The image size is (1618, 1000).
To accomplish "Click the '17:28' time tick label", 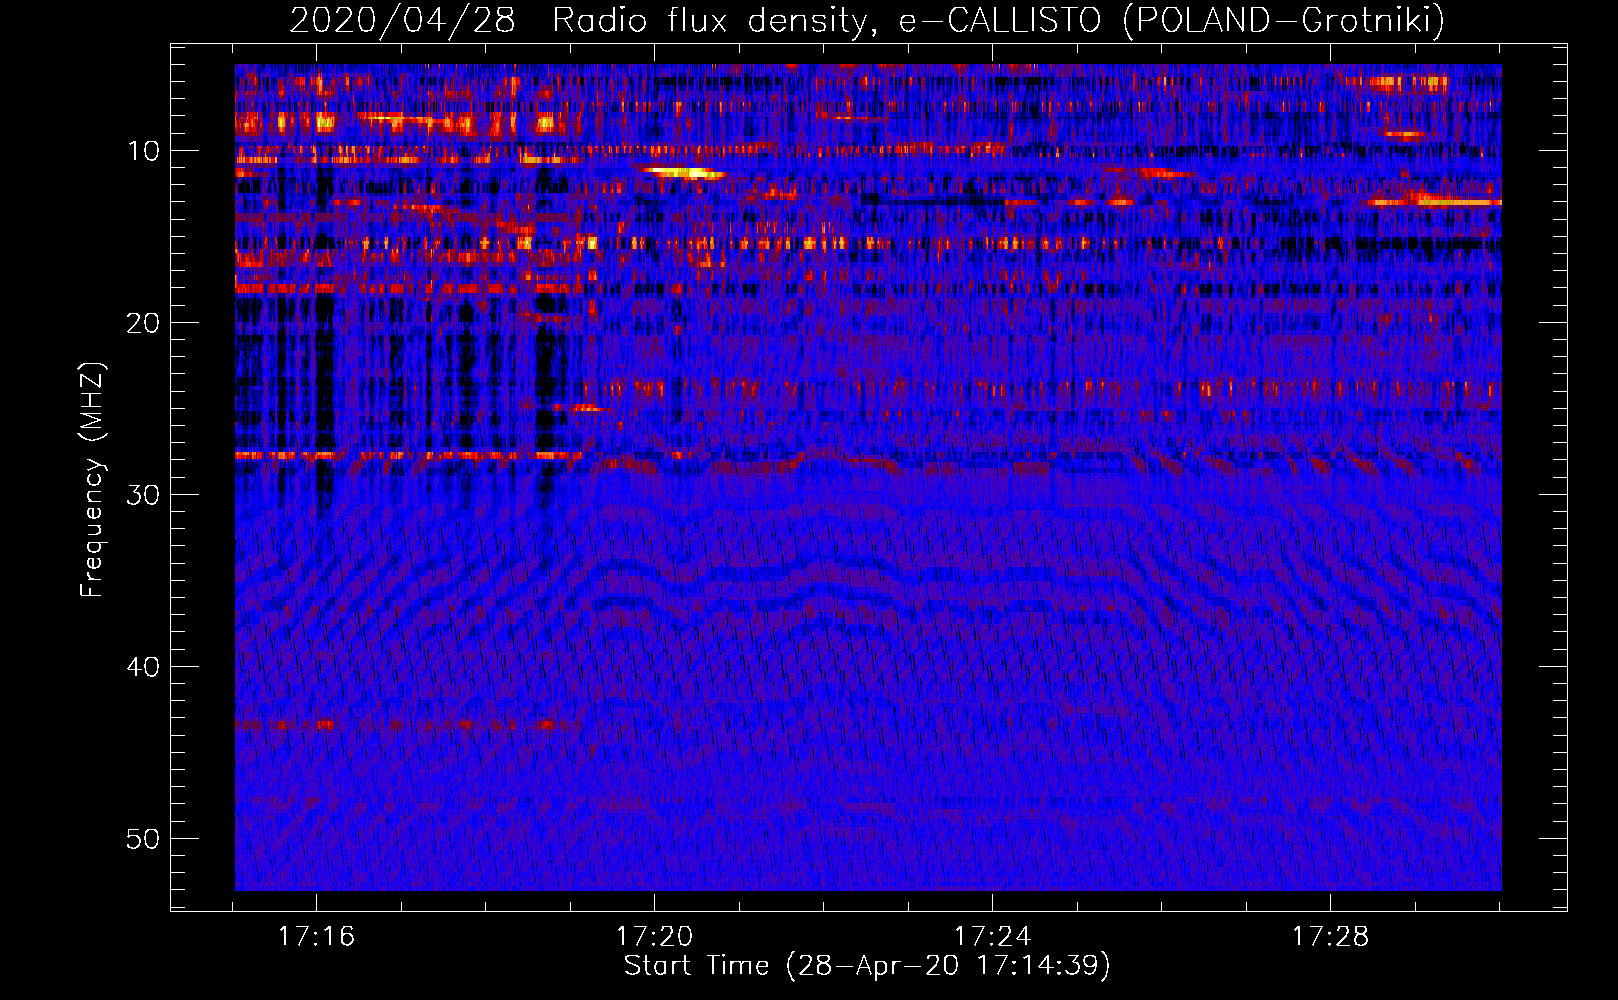I will click(1330, 937).
